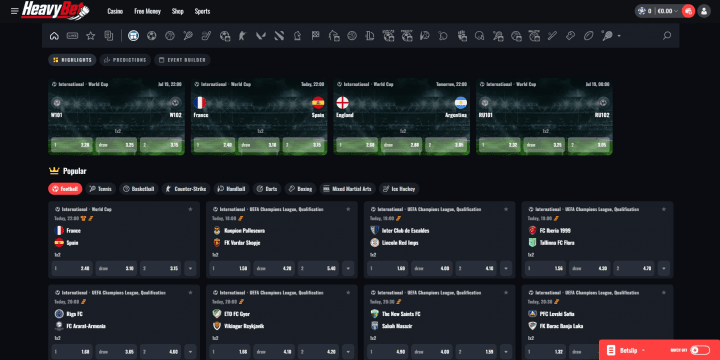Screen dimensions: 720x360
Task: Expand more markets for Kuopion Palloseura match
Action: point(348,268)
